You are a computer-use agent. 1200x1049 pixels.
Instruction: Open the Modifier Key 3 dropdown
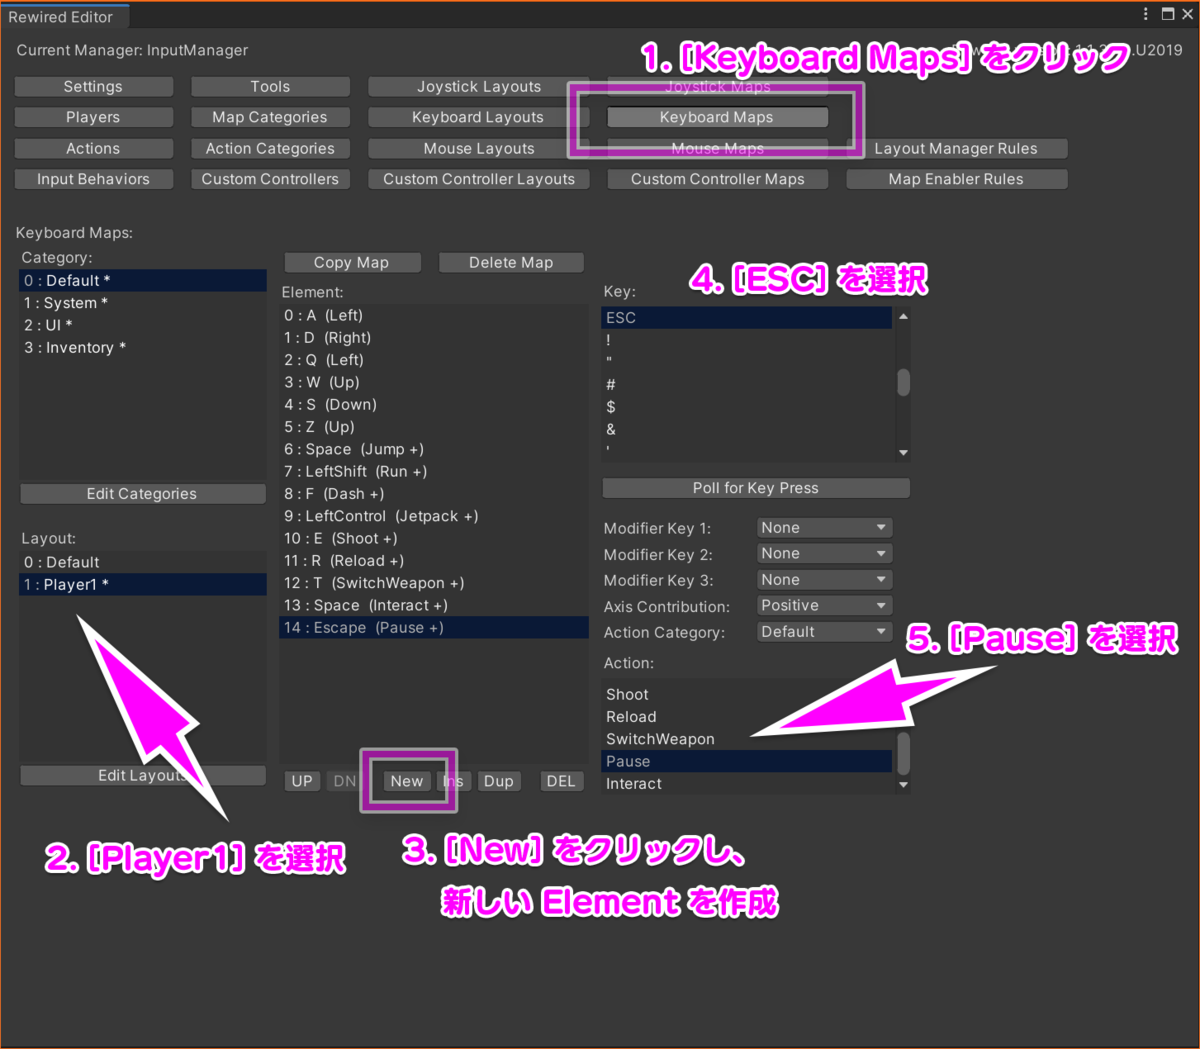[x=824, y=580]
